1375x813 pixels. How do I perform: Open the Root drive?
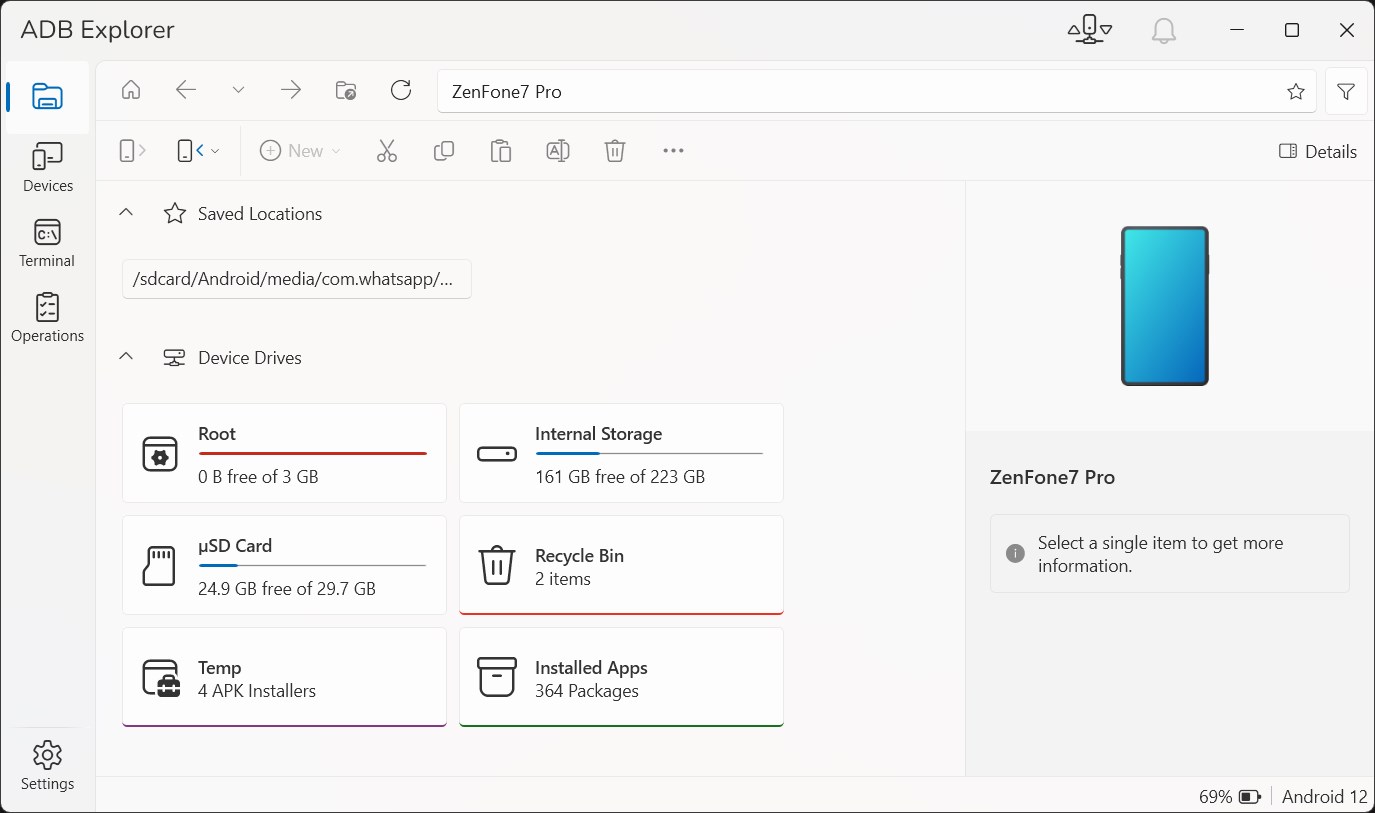click(284, 453)
